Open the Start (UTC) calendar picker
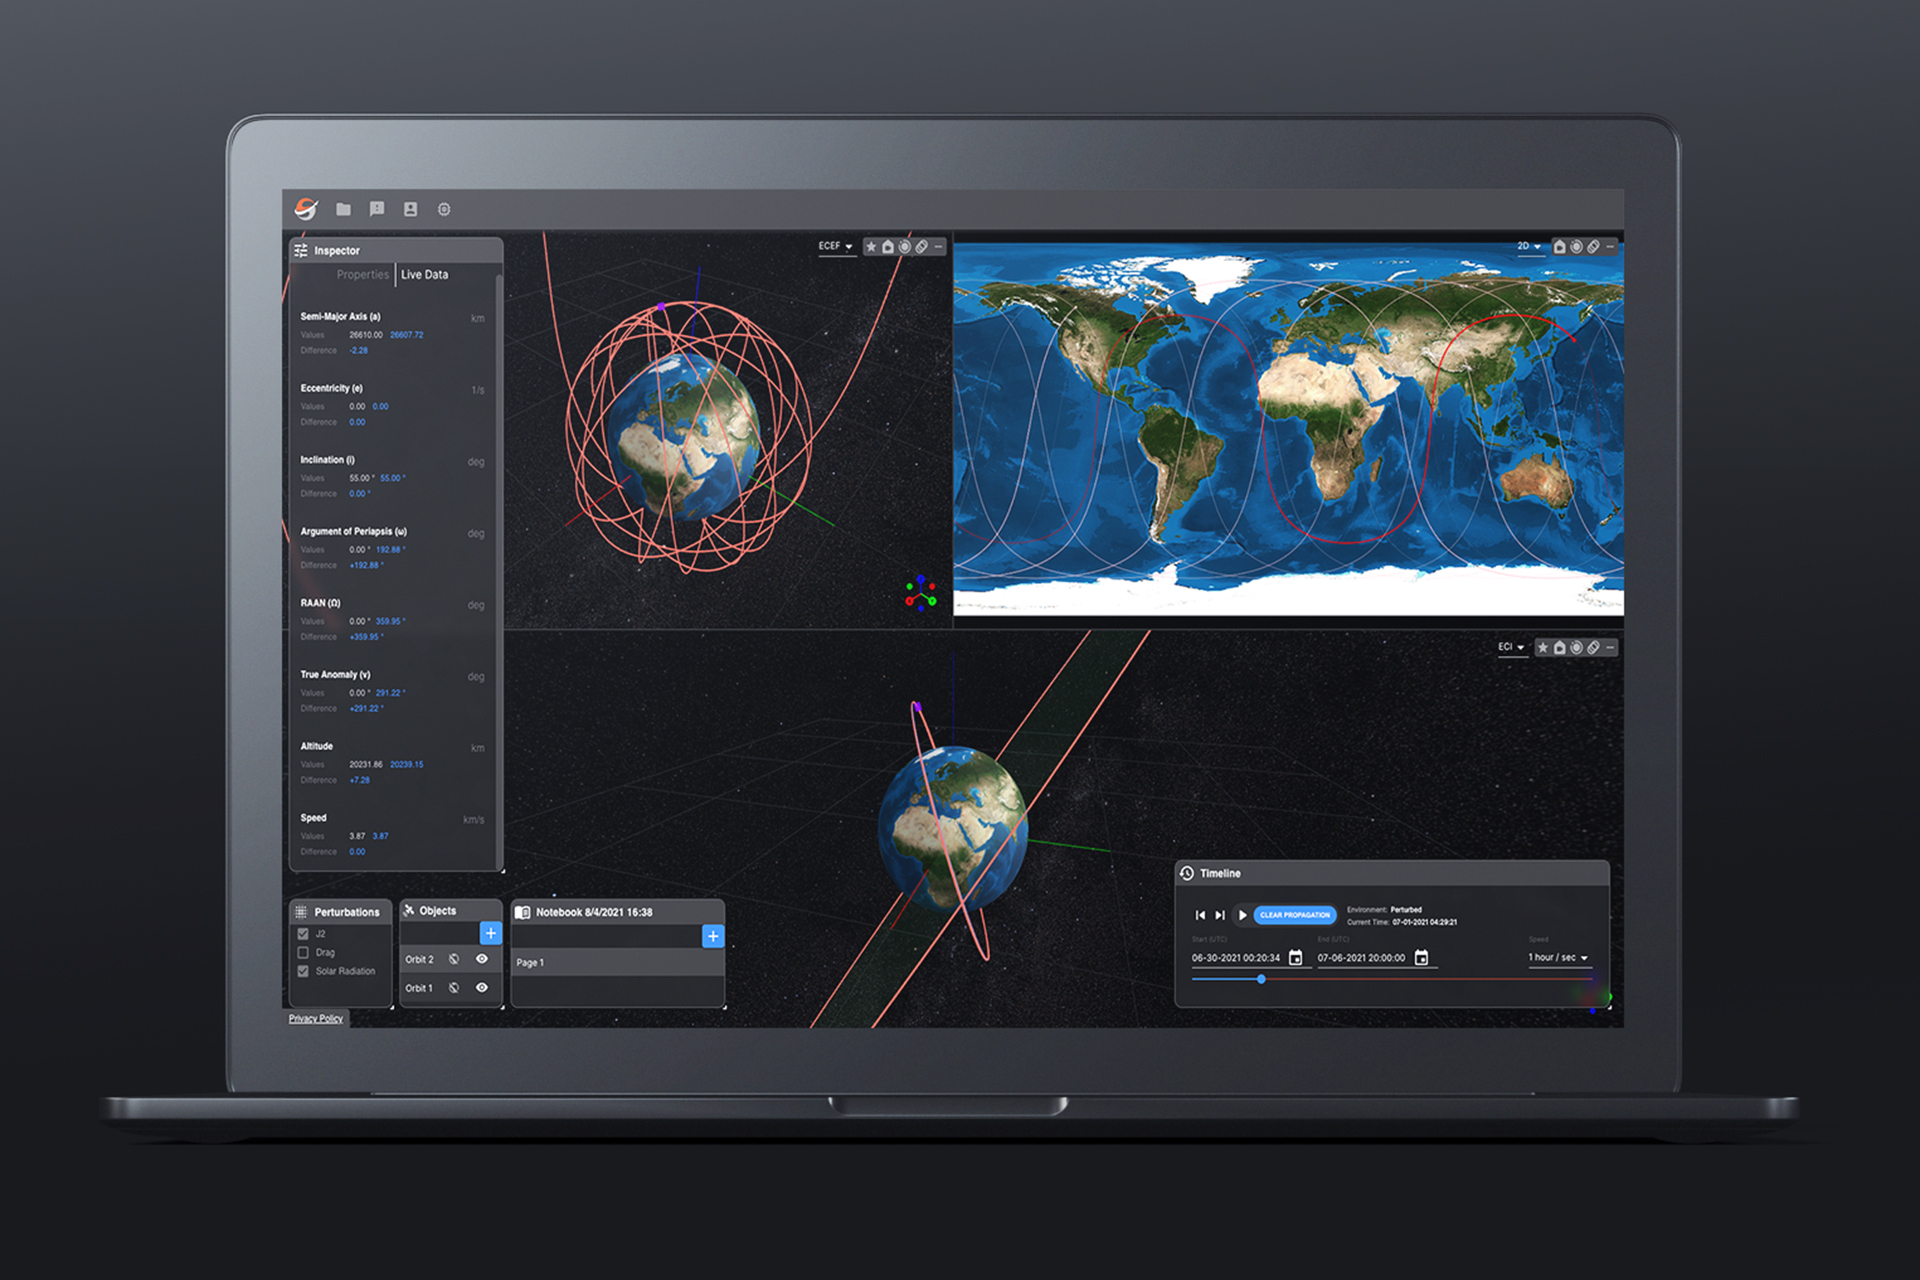 pos(1296,958)
